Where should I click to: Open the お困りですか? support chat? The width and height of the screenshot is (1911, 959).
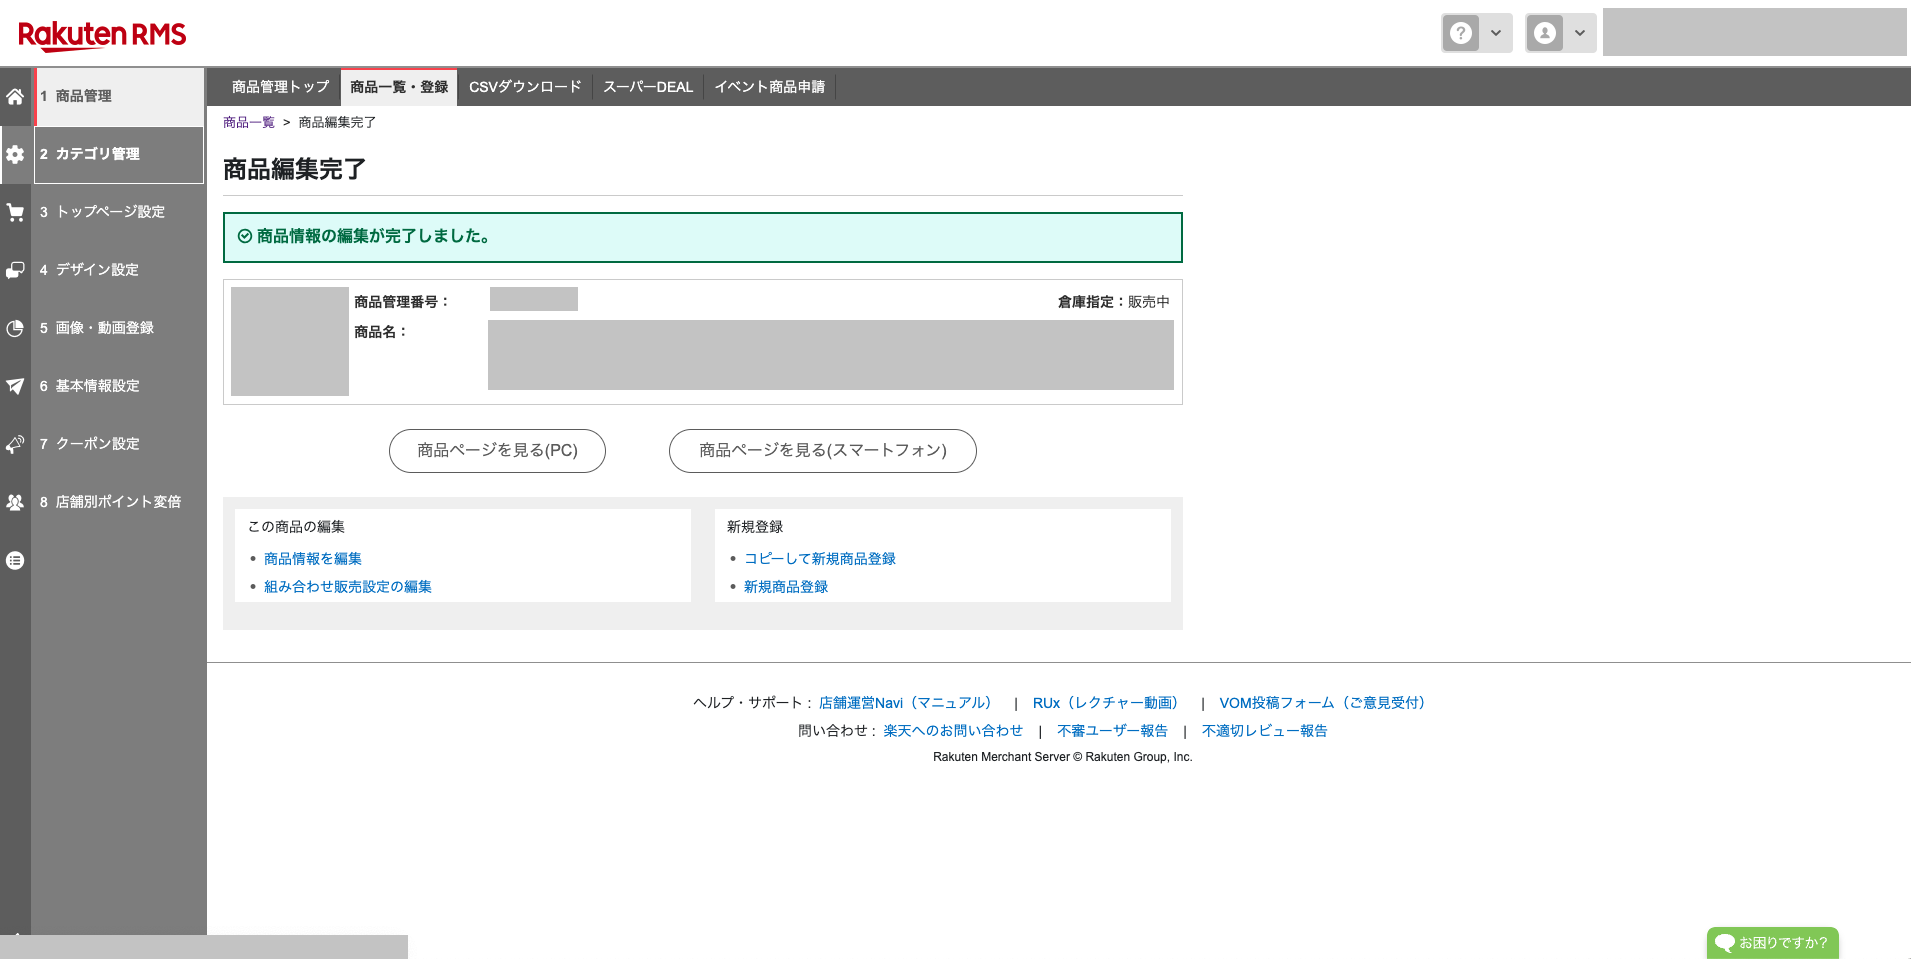click(1772, 942)
